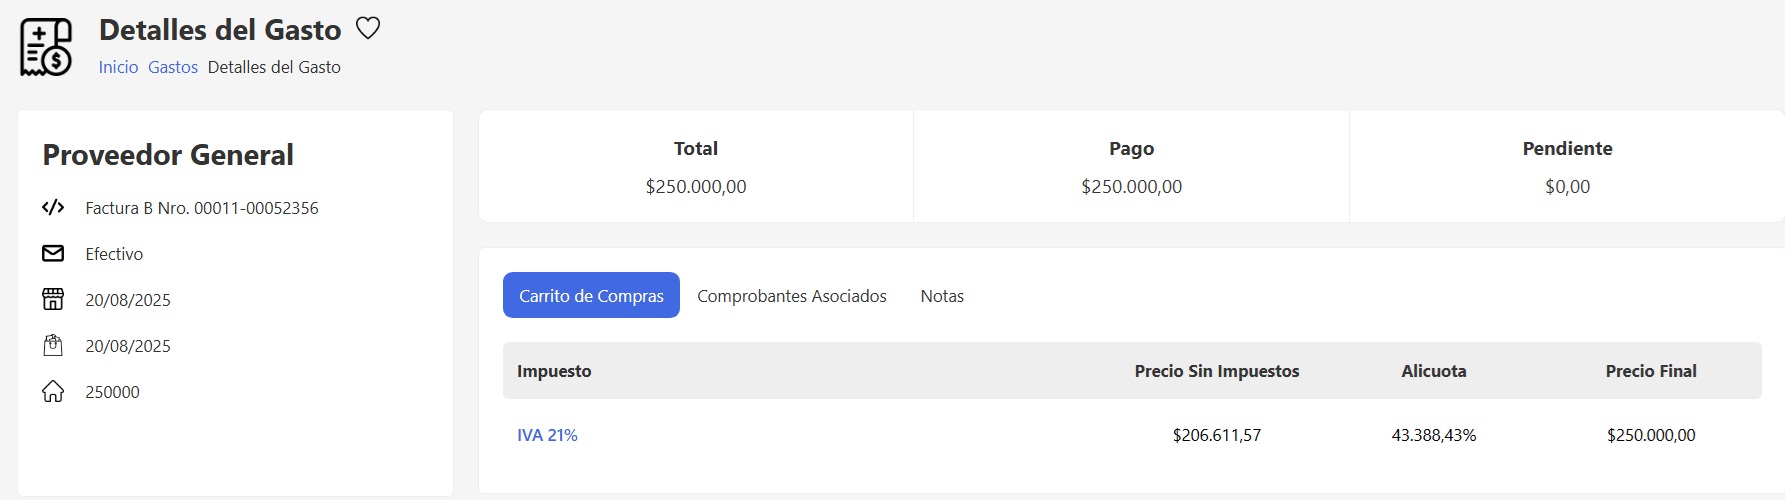The image size is (1785, 500).
Task: Click the code brackets icon beside Factura B
Action: (x=53, y=208)
